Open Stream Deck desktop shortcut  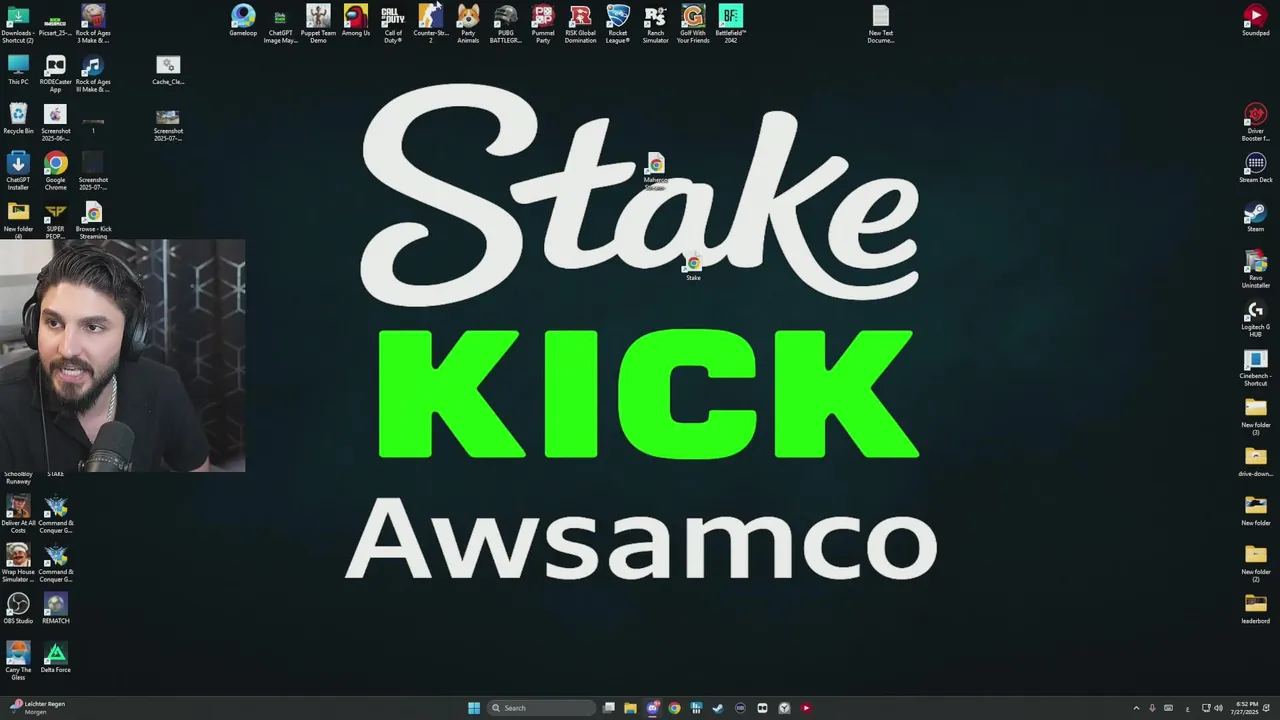point(1255,167)
